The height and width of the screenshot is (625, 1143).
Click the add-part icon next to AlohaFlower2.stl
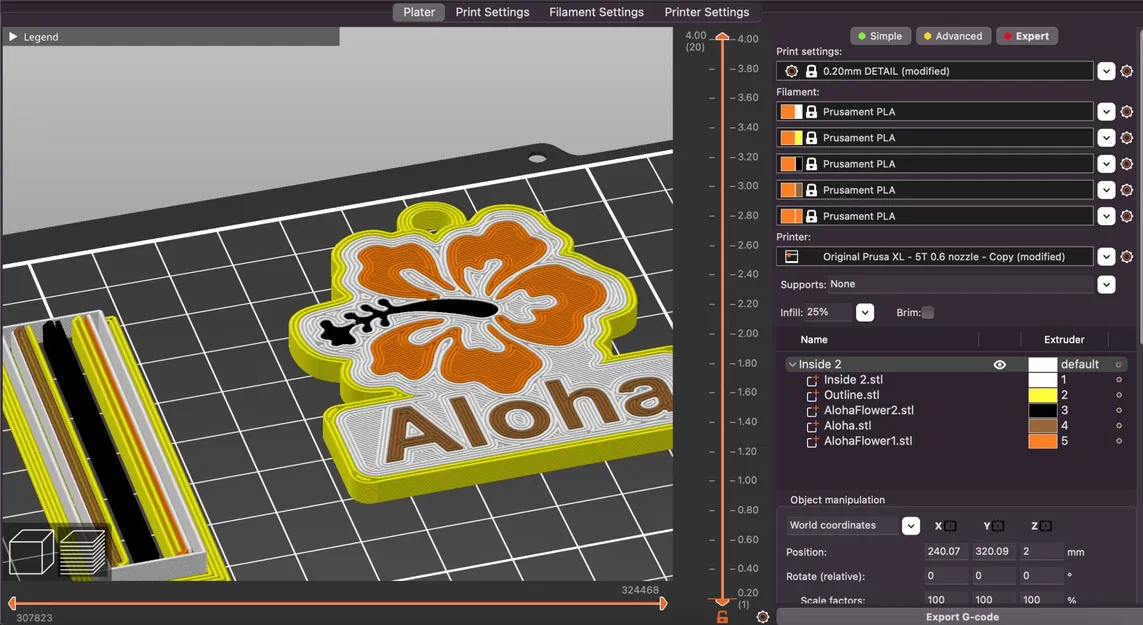coord(812,410)
